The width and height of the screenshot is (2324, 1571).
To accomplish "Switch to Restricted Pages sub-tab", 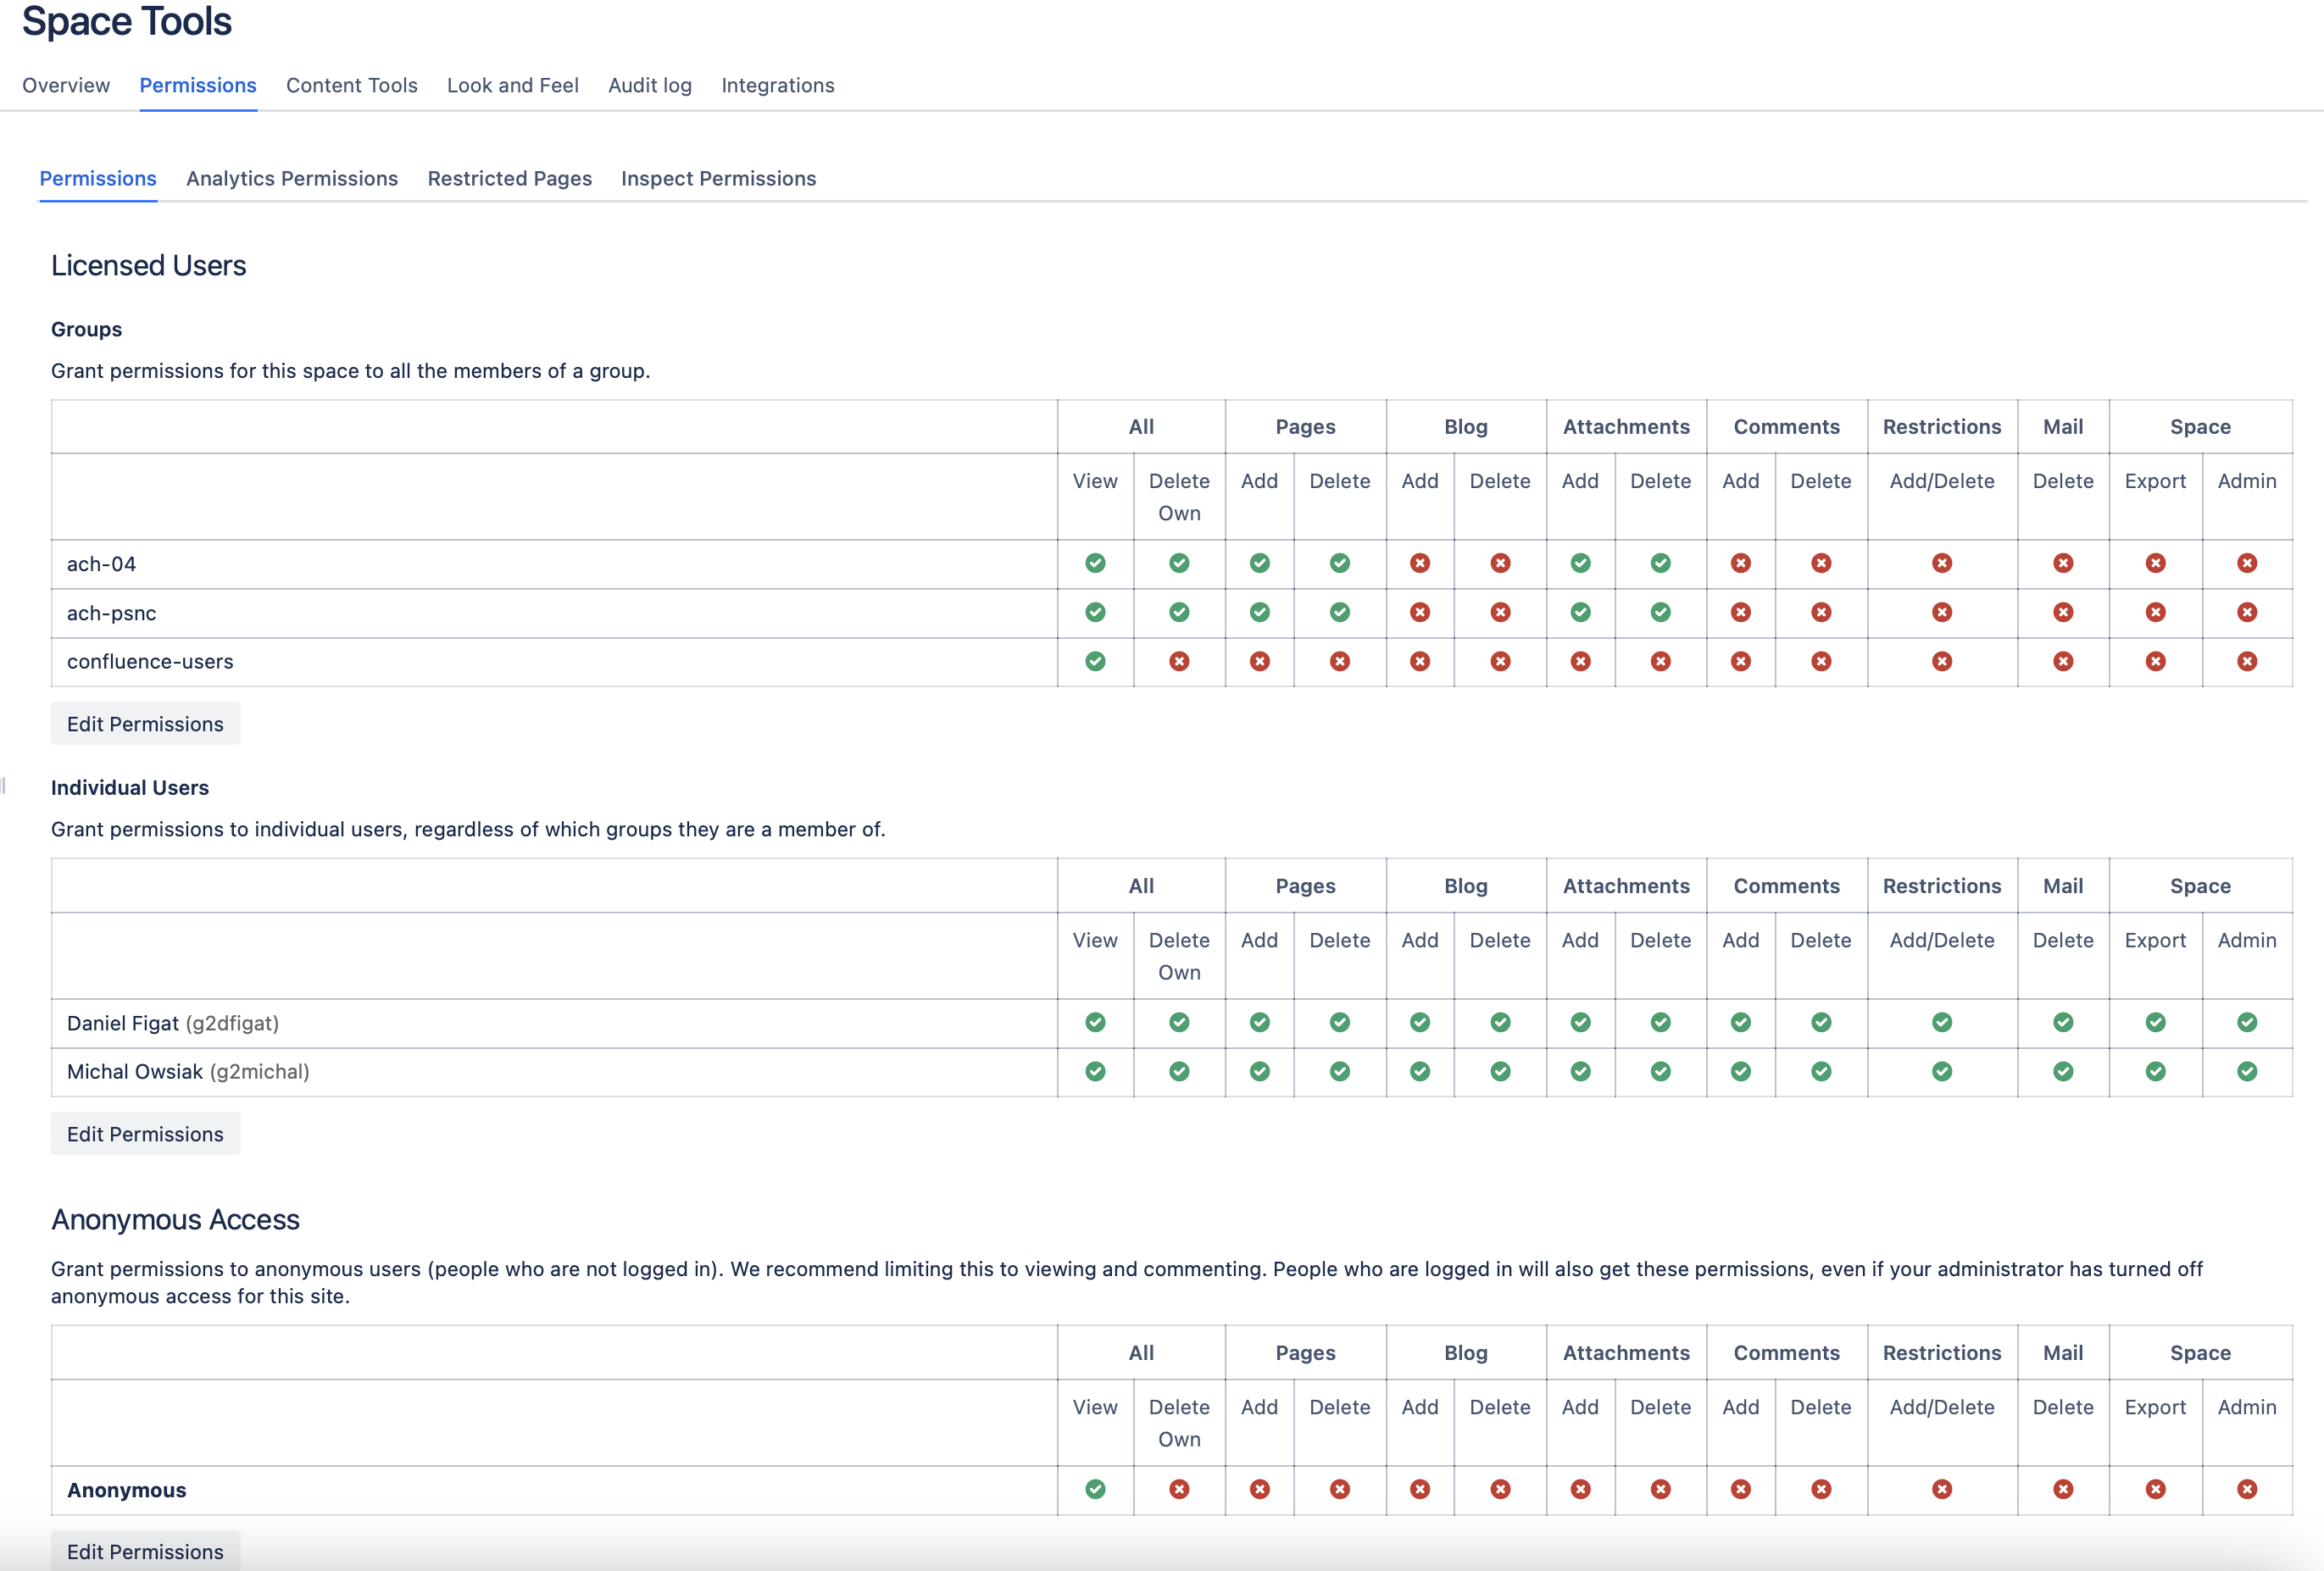I will 510,178.
